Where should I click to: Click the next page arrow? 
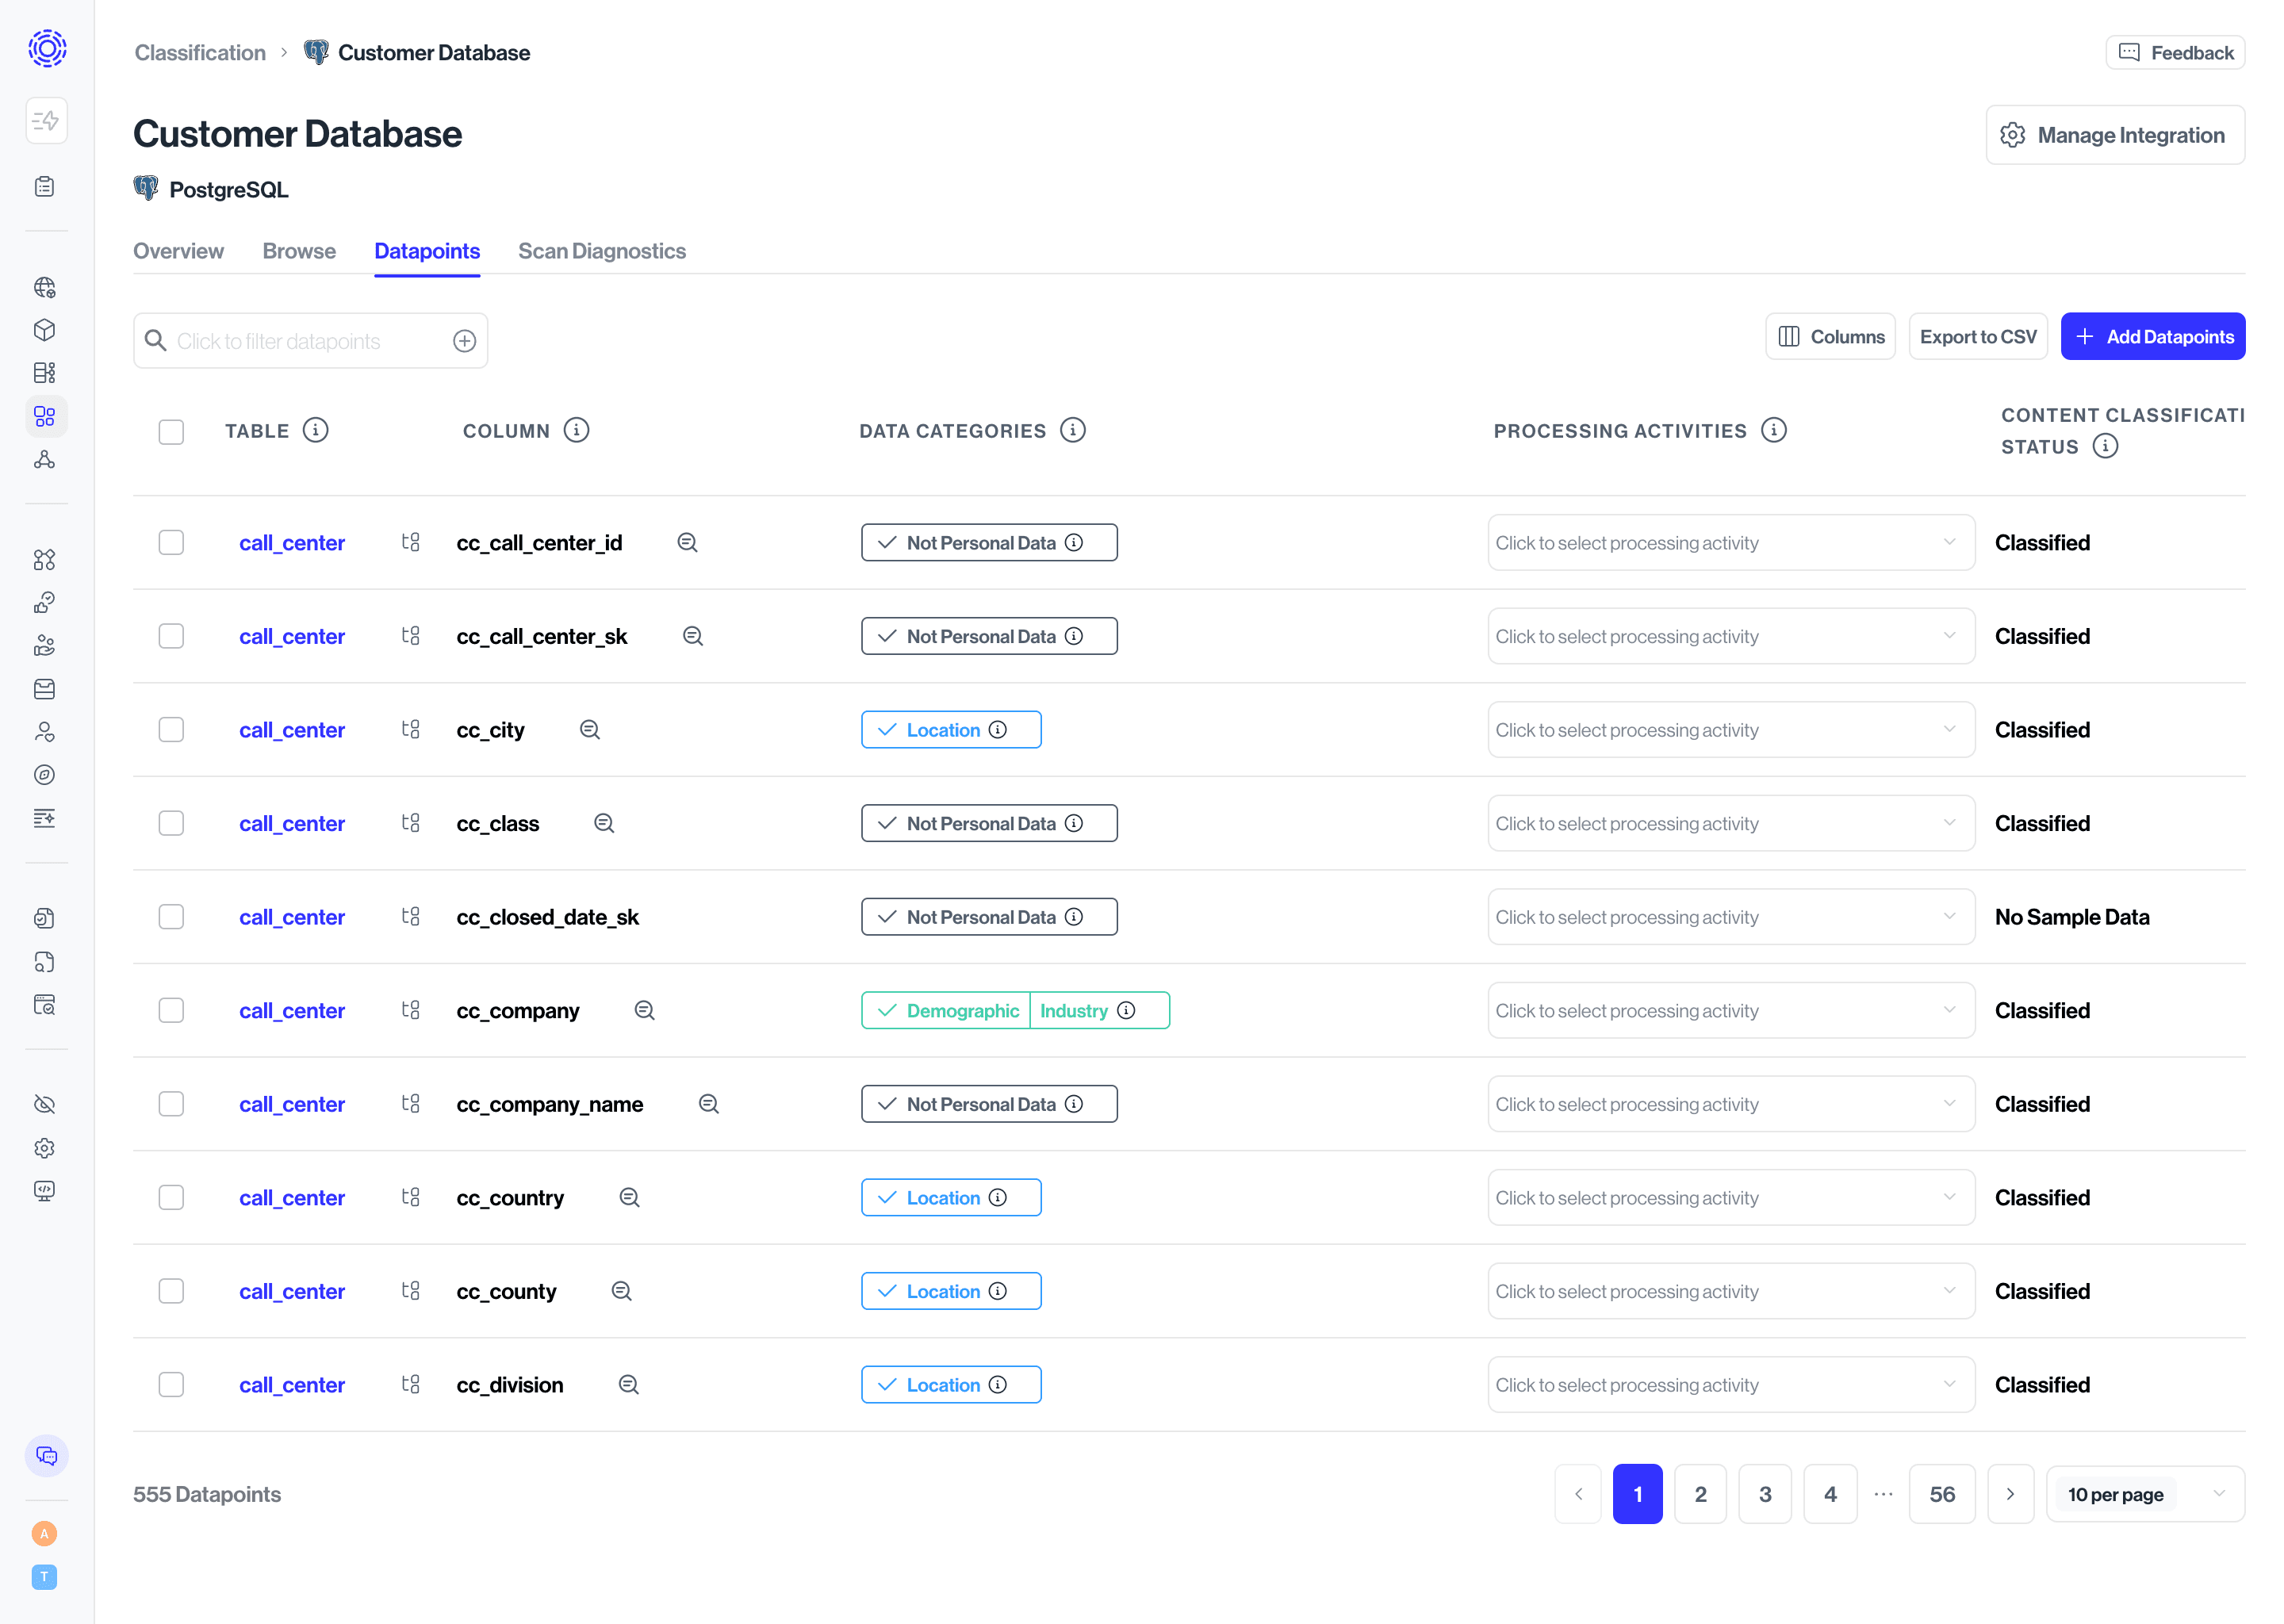2010,1494
